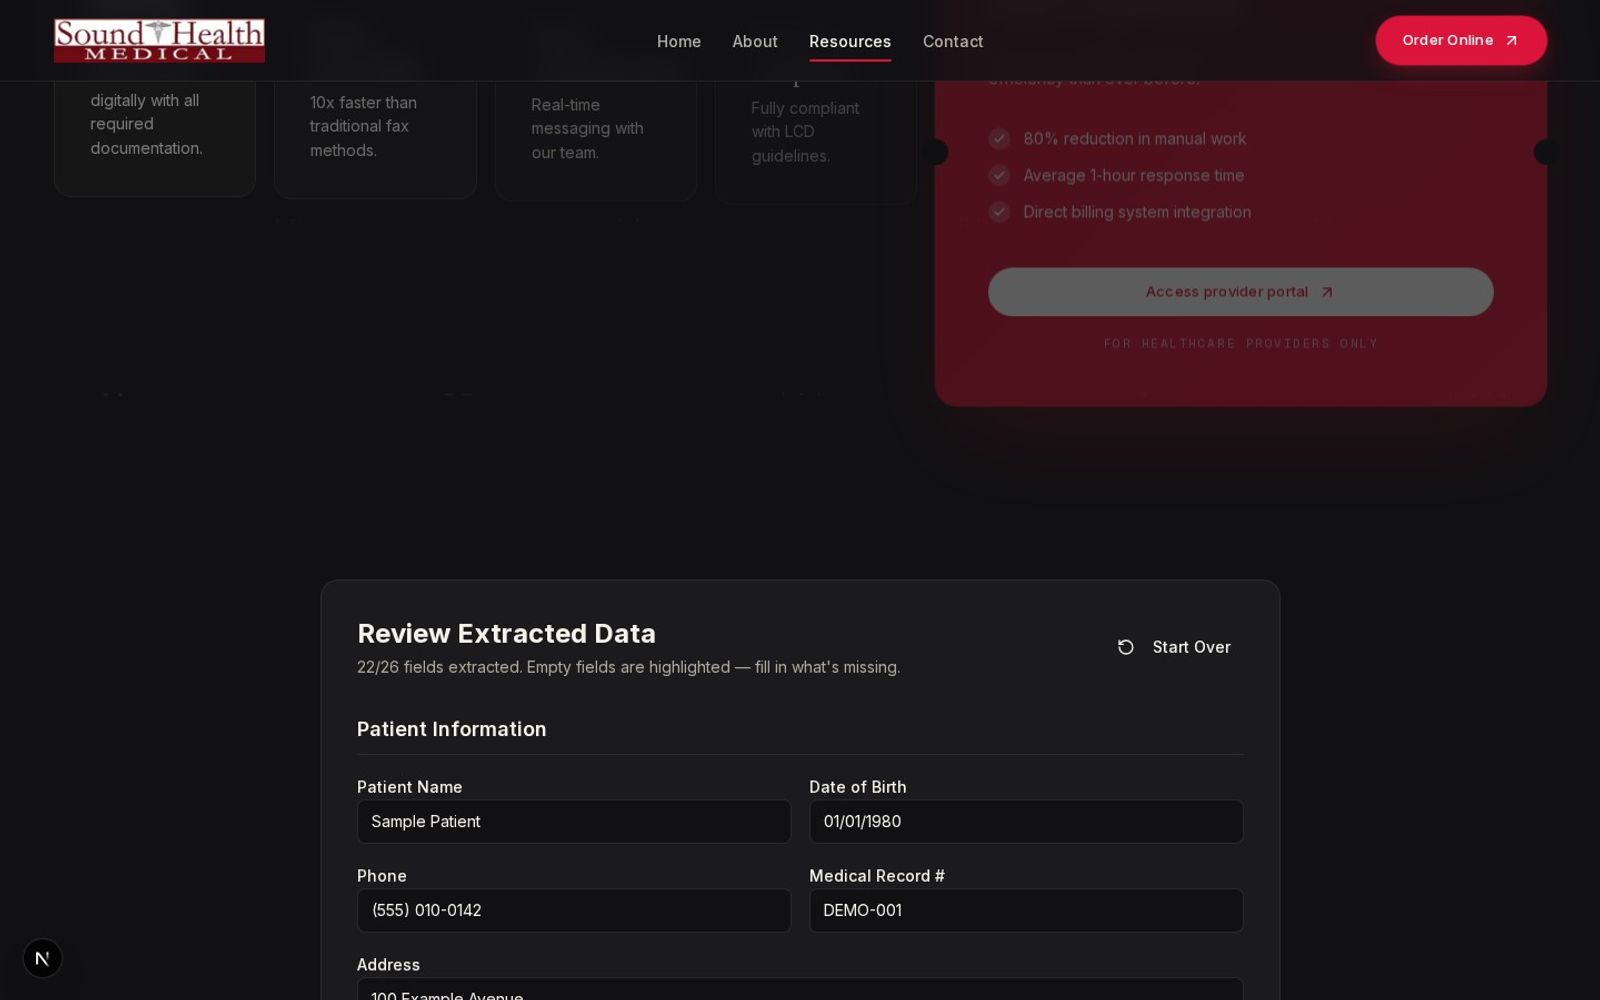The height and width of the screenshot is (1000, 1600).
Task: Edit the Phone number field
Action: pos(574,910)
